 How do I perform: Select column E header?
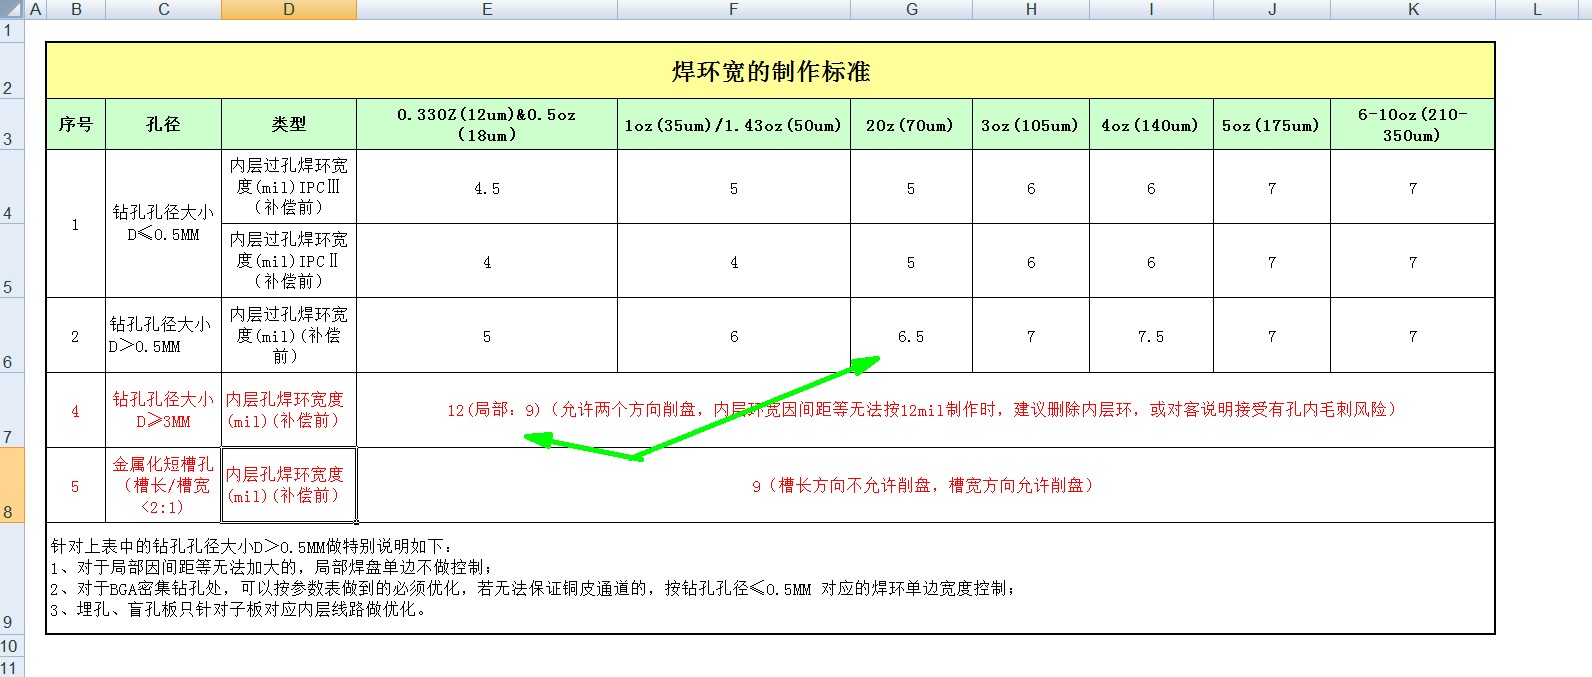487,9
